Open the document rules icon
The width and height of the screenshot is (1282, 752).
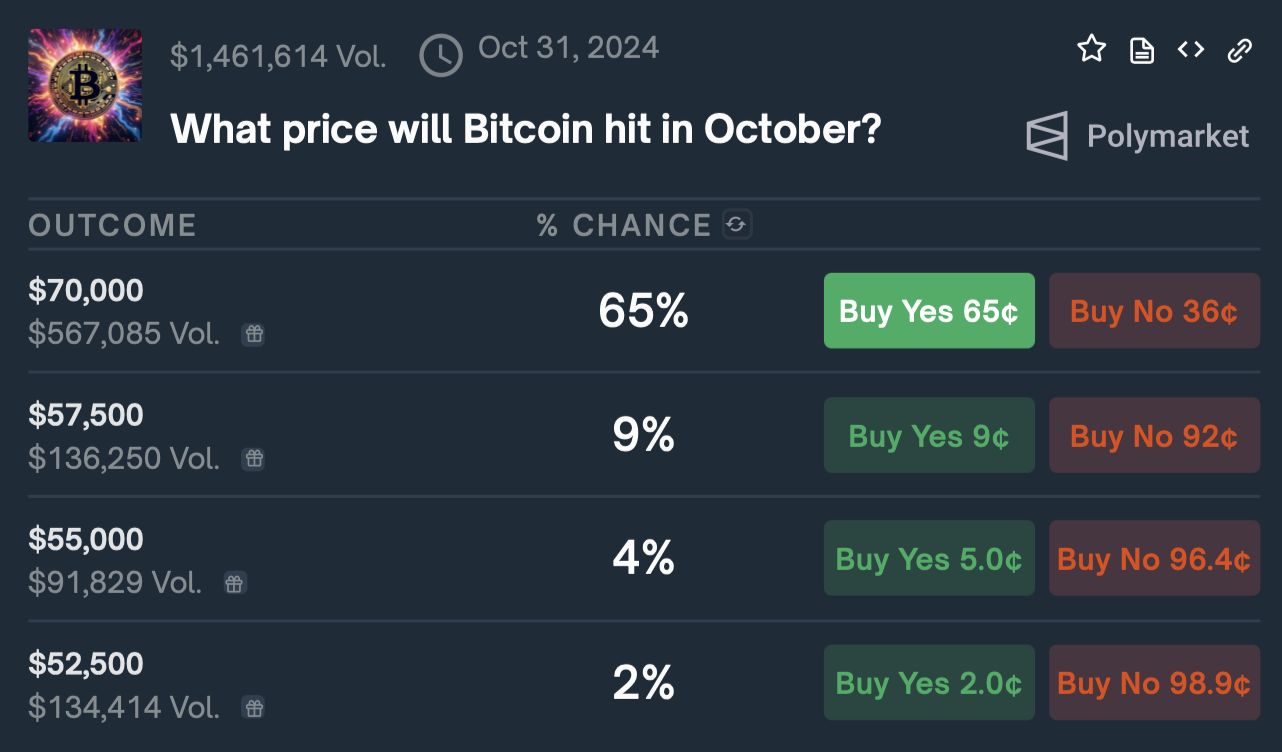point(1141,50)
